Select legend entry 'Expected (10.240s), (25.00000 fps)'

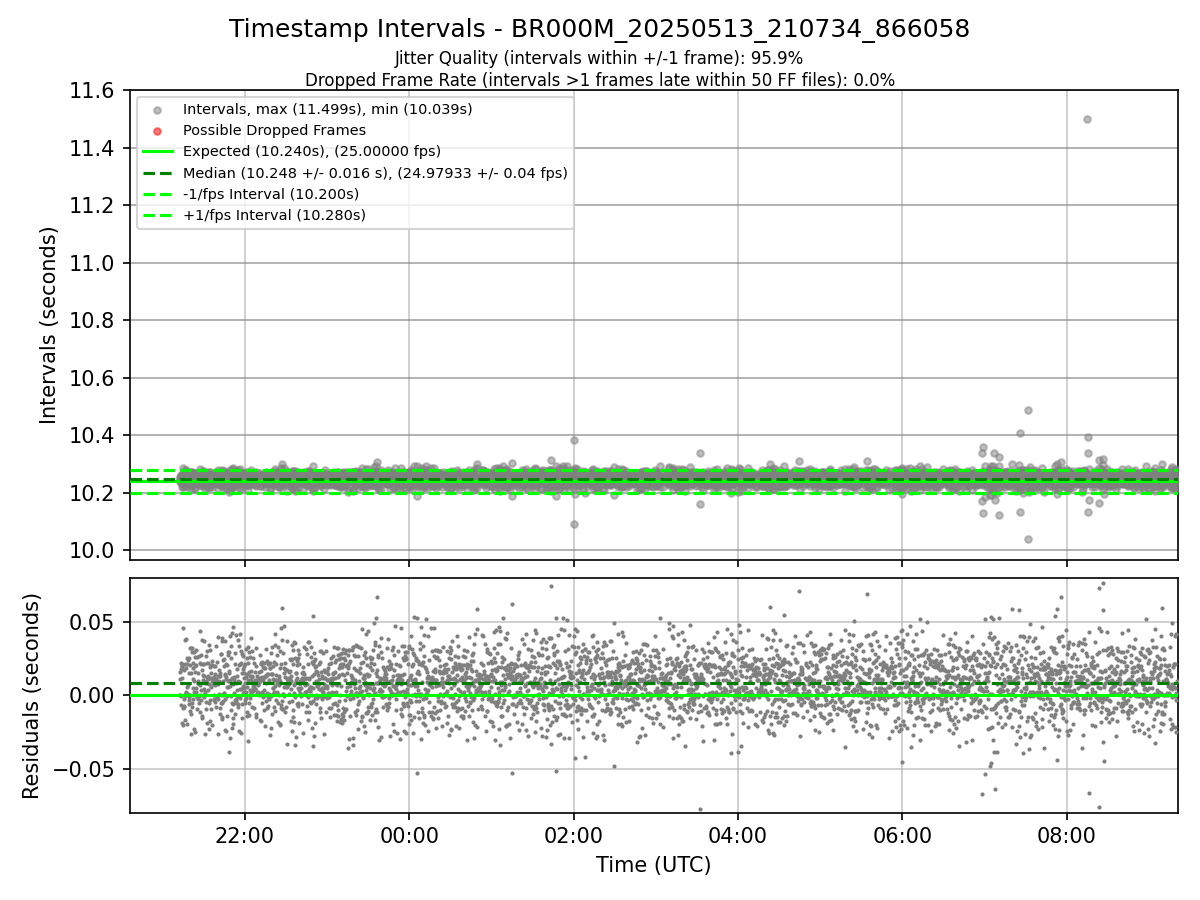click(x=312, y=151)
